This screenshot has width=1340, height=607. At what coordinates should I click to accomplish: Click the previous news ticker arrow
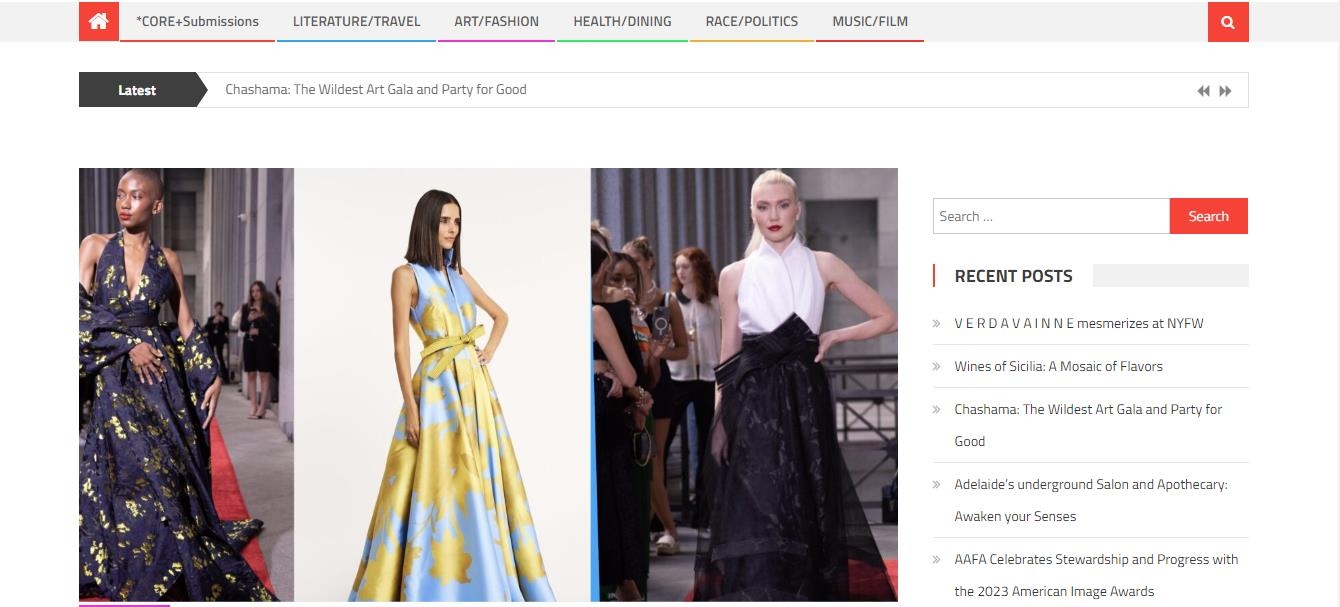click(1203, 91)
